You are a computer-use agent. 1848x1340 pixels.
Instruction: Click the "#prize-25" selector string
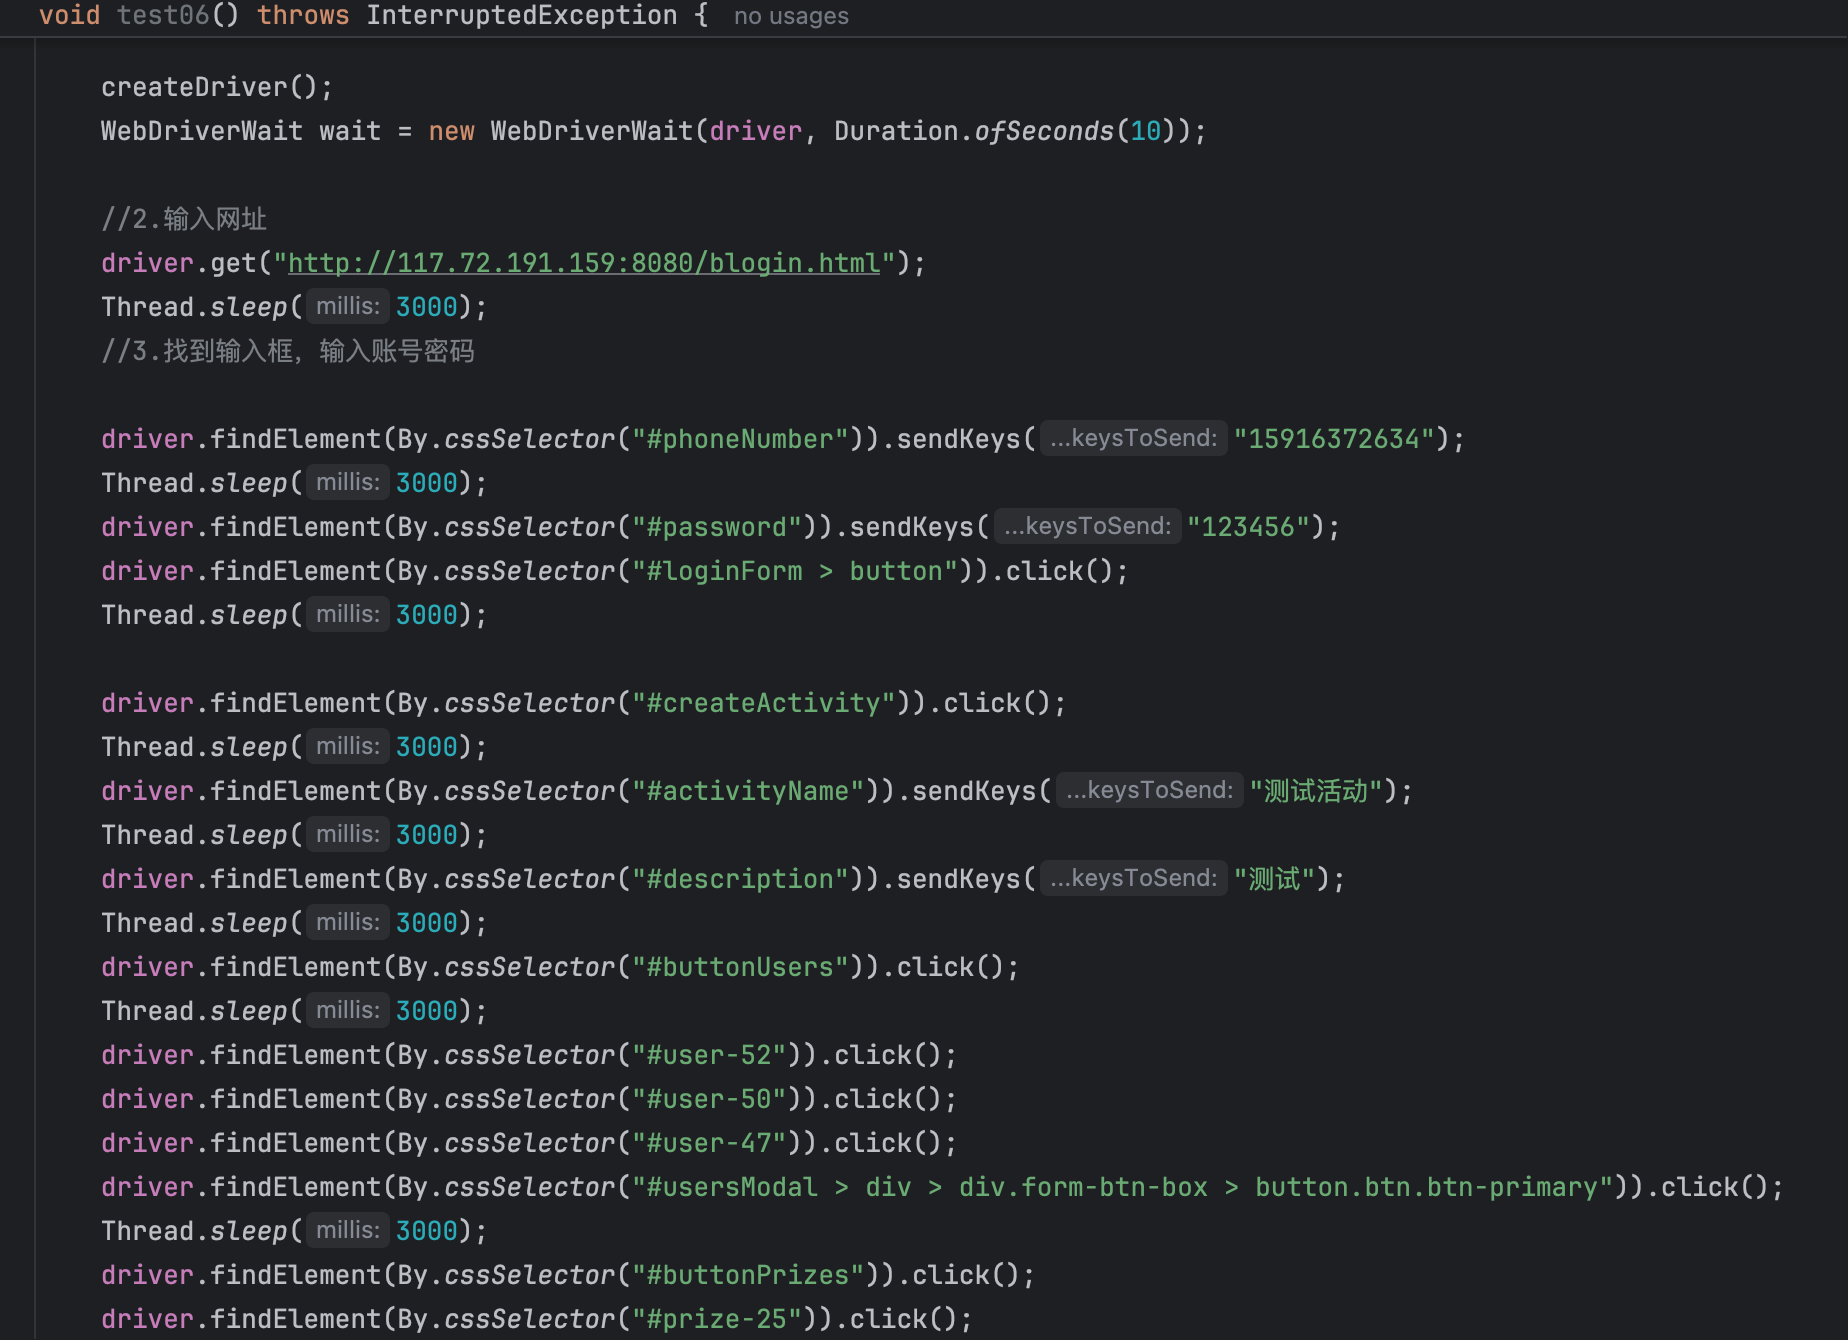pyautogui.click(x=717, y=1319)
